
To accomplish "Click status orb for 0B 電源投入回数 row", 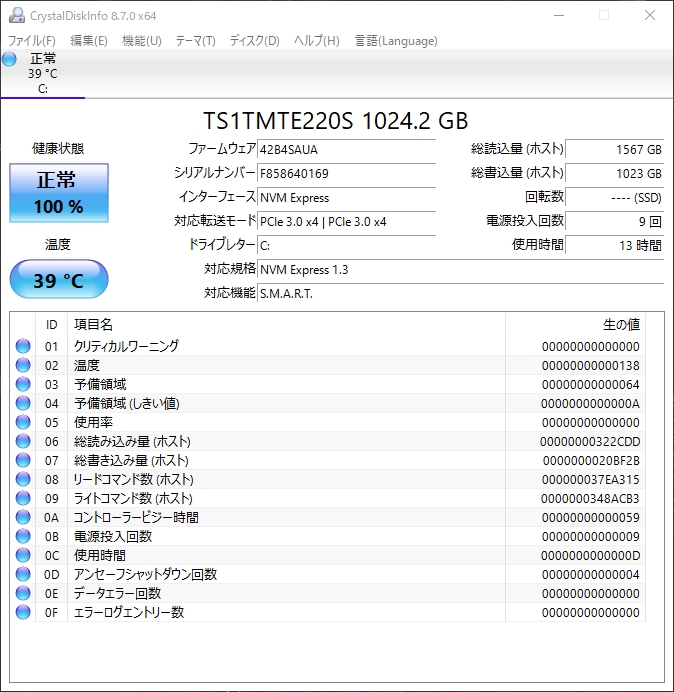I will tap(23, 536).
